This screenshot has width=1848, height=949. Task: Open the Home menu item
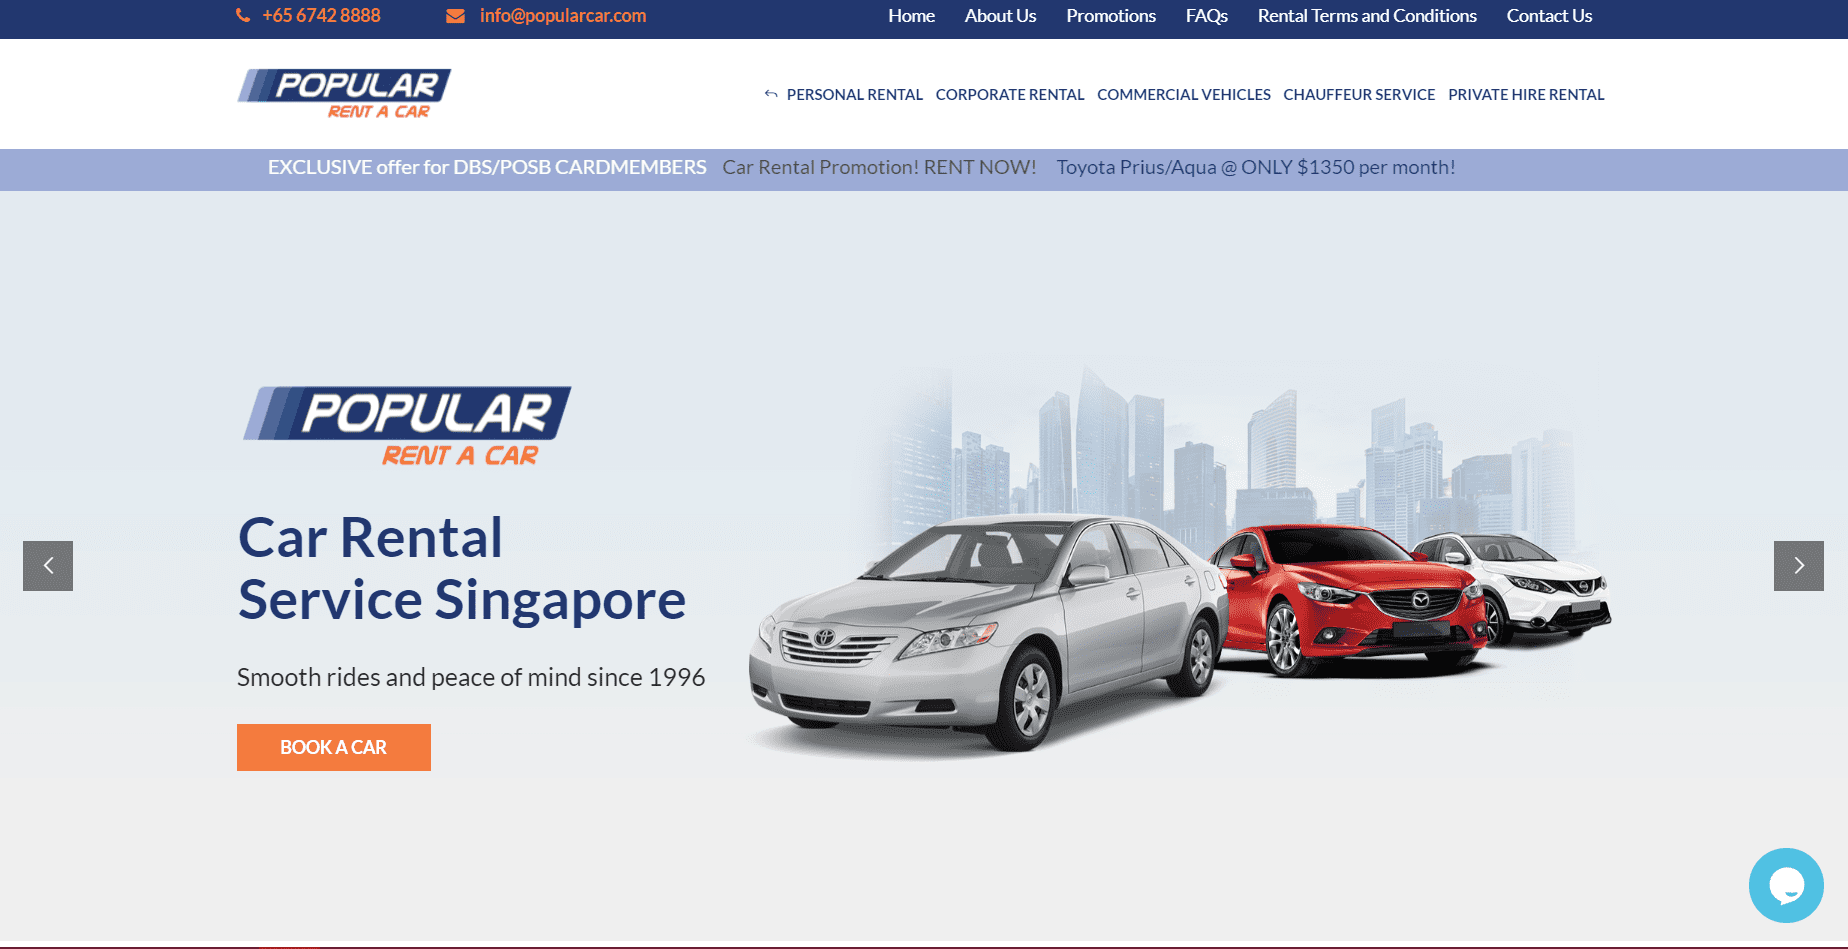911,16
